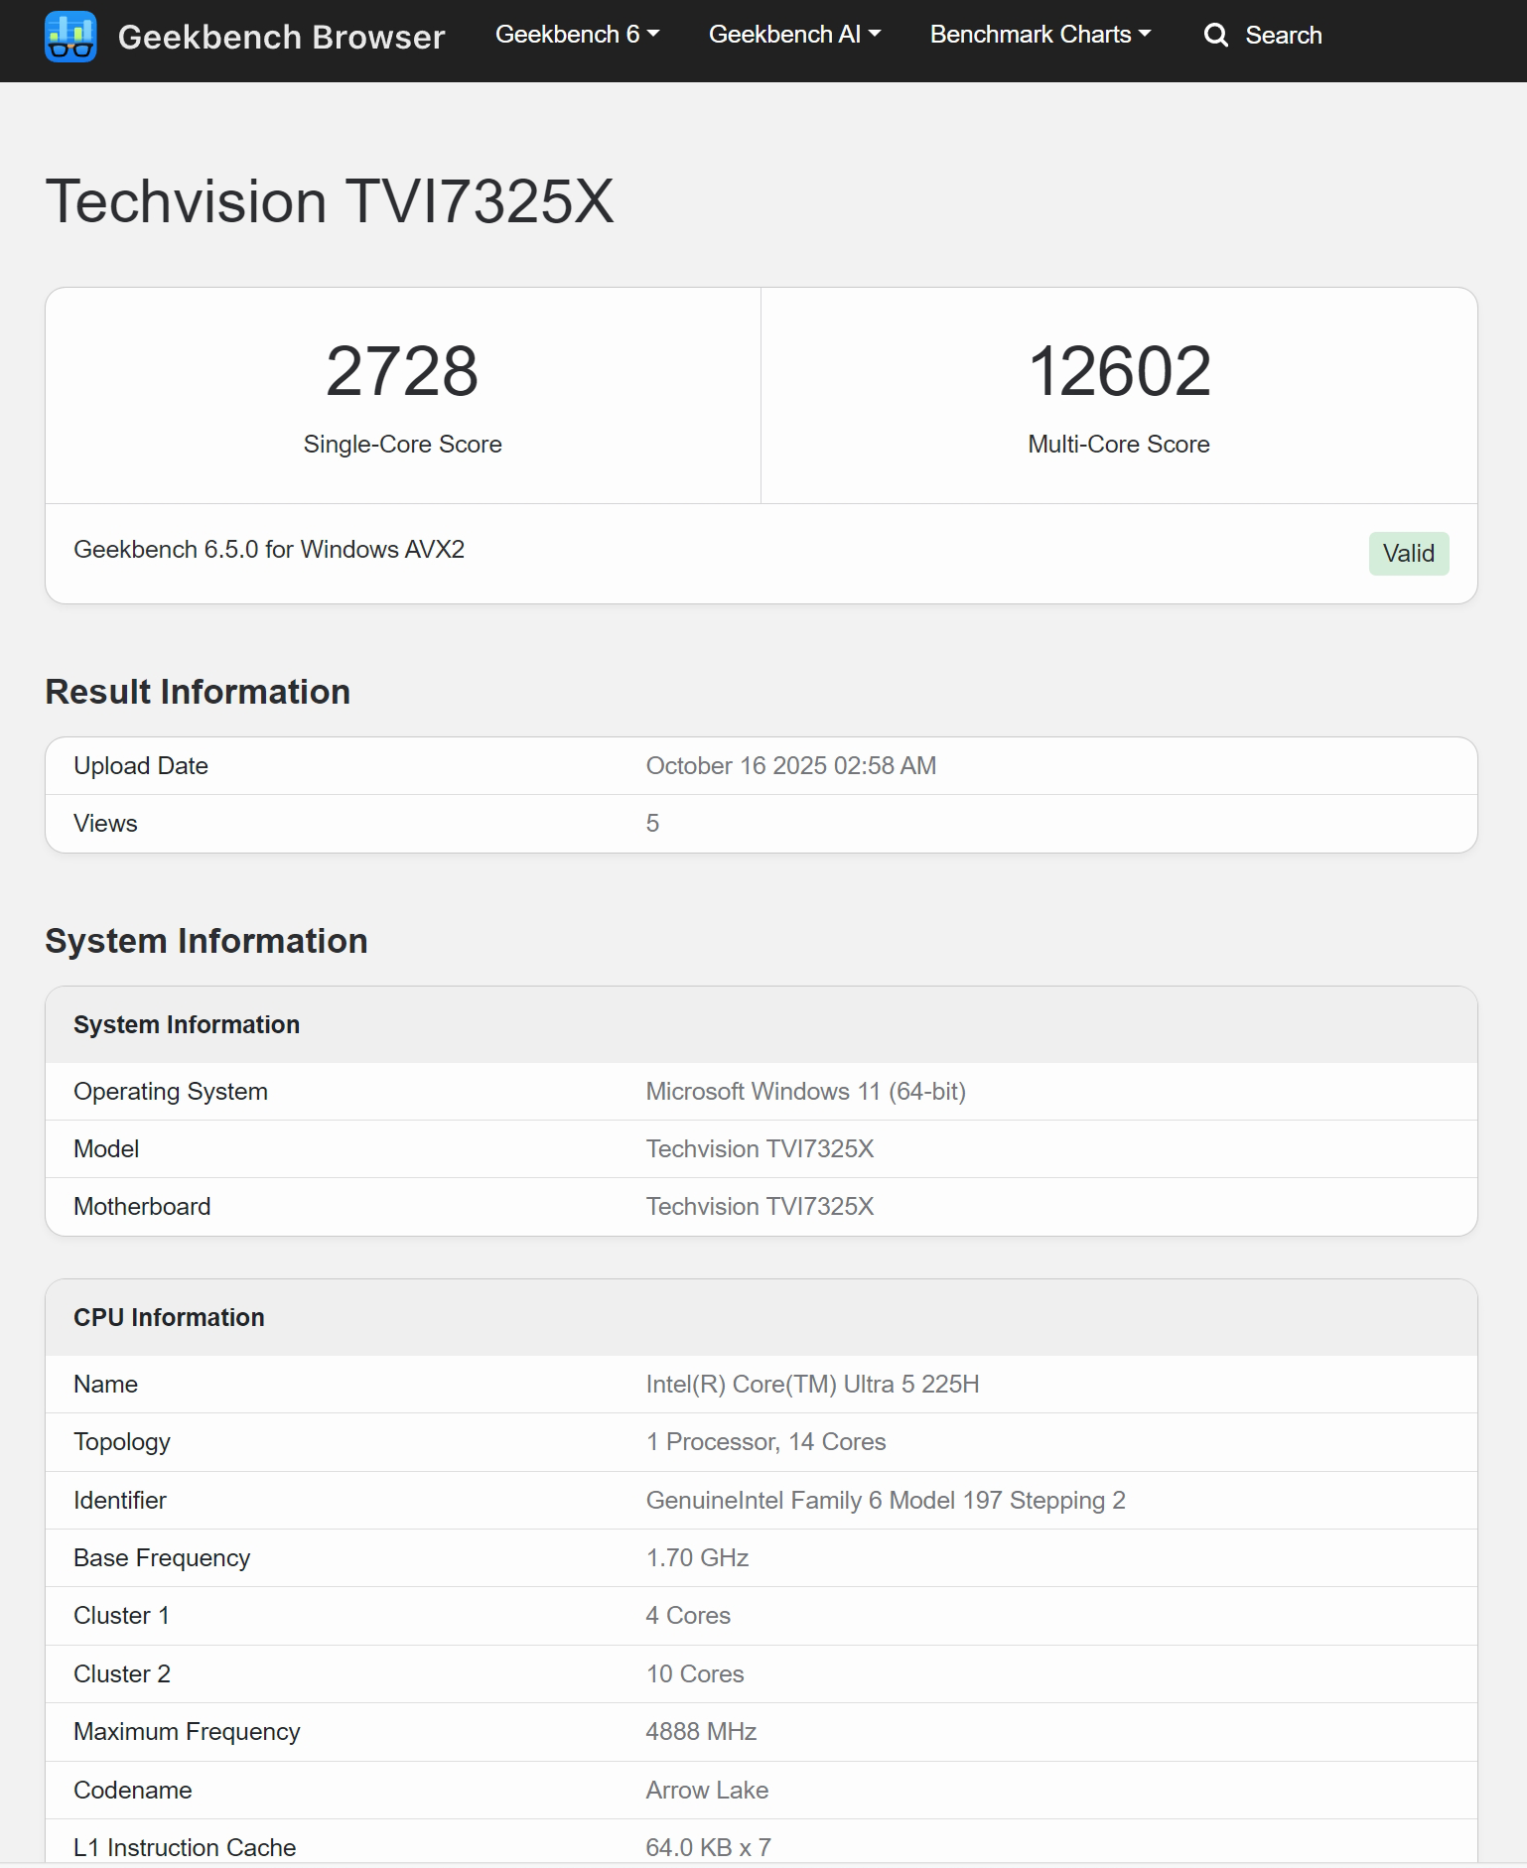This screenshot has height=1868, width=1527.
Task: Click the System Information table header
Action: [761, 1025]
